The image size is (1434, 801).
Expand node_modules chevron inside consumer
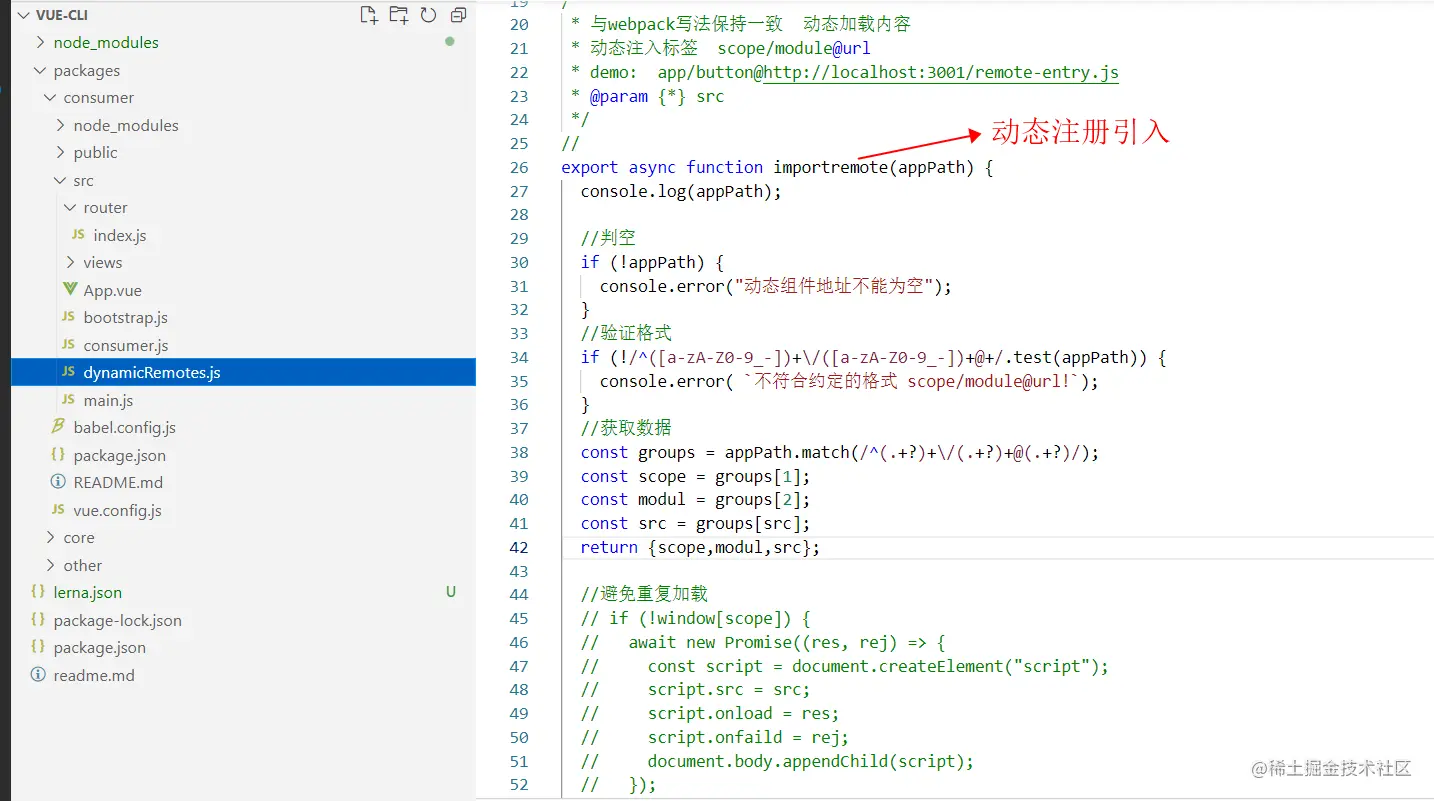pyautogui.click(x=60, y=125)
